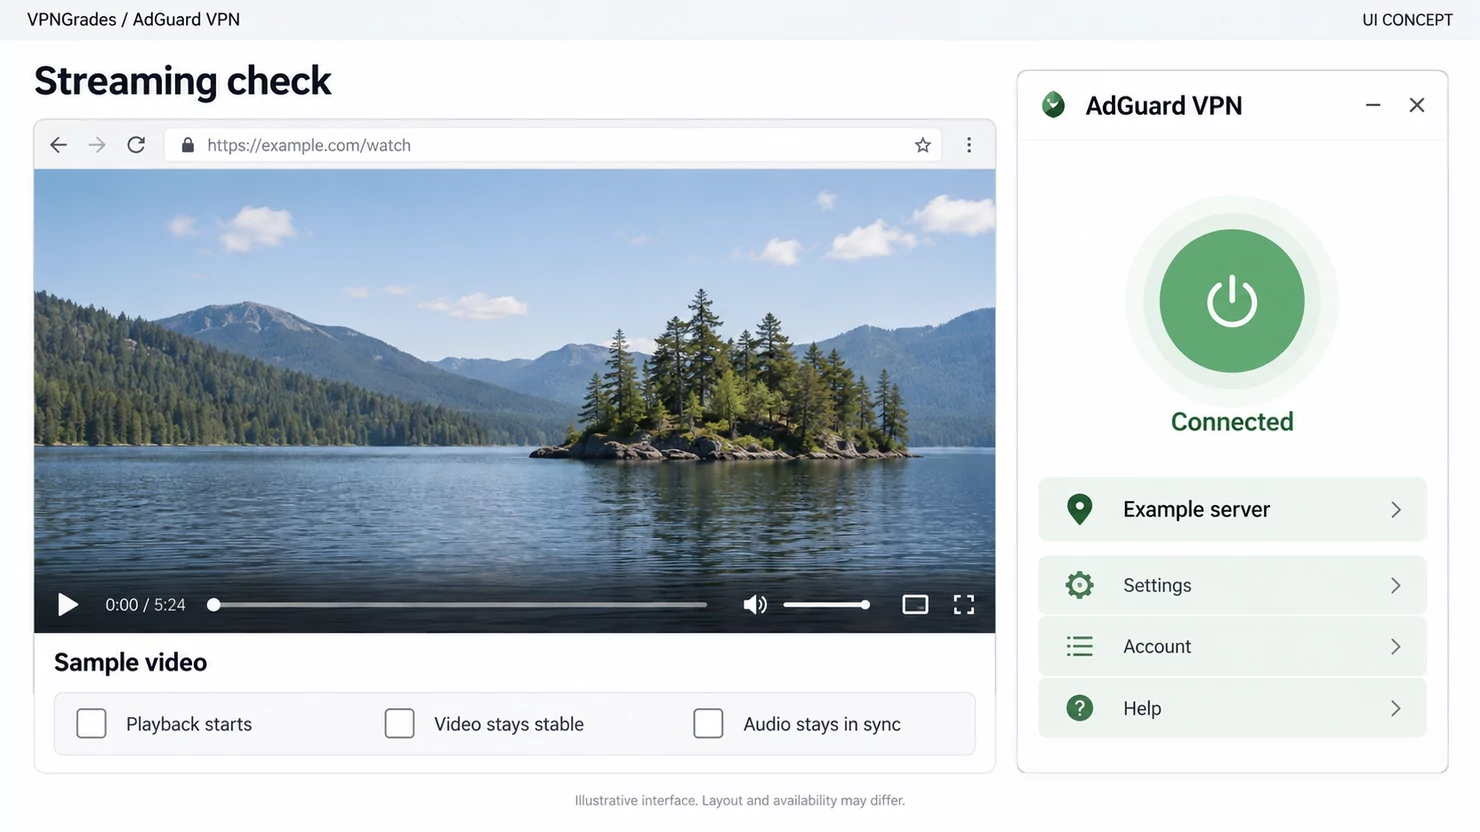Mute the video with speaker icon
The width and height of the screenshot is (1480, 832).
pos(755,605)
